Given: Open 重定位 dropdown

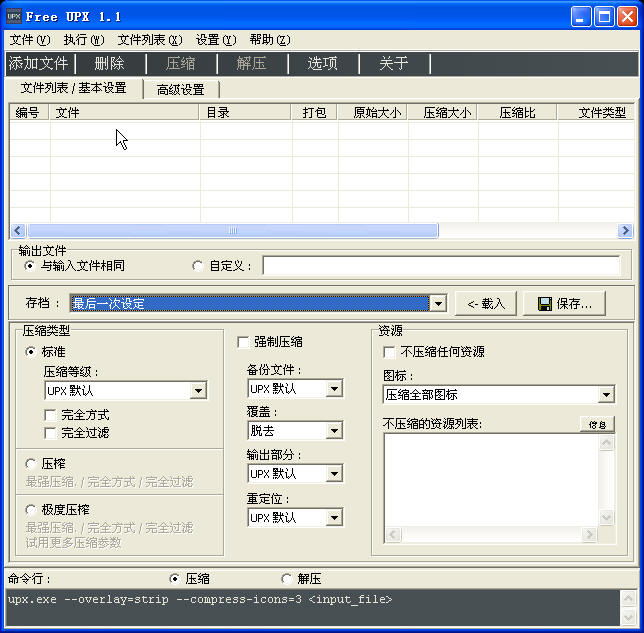Looking at the screenshot, I should [334, 518].
